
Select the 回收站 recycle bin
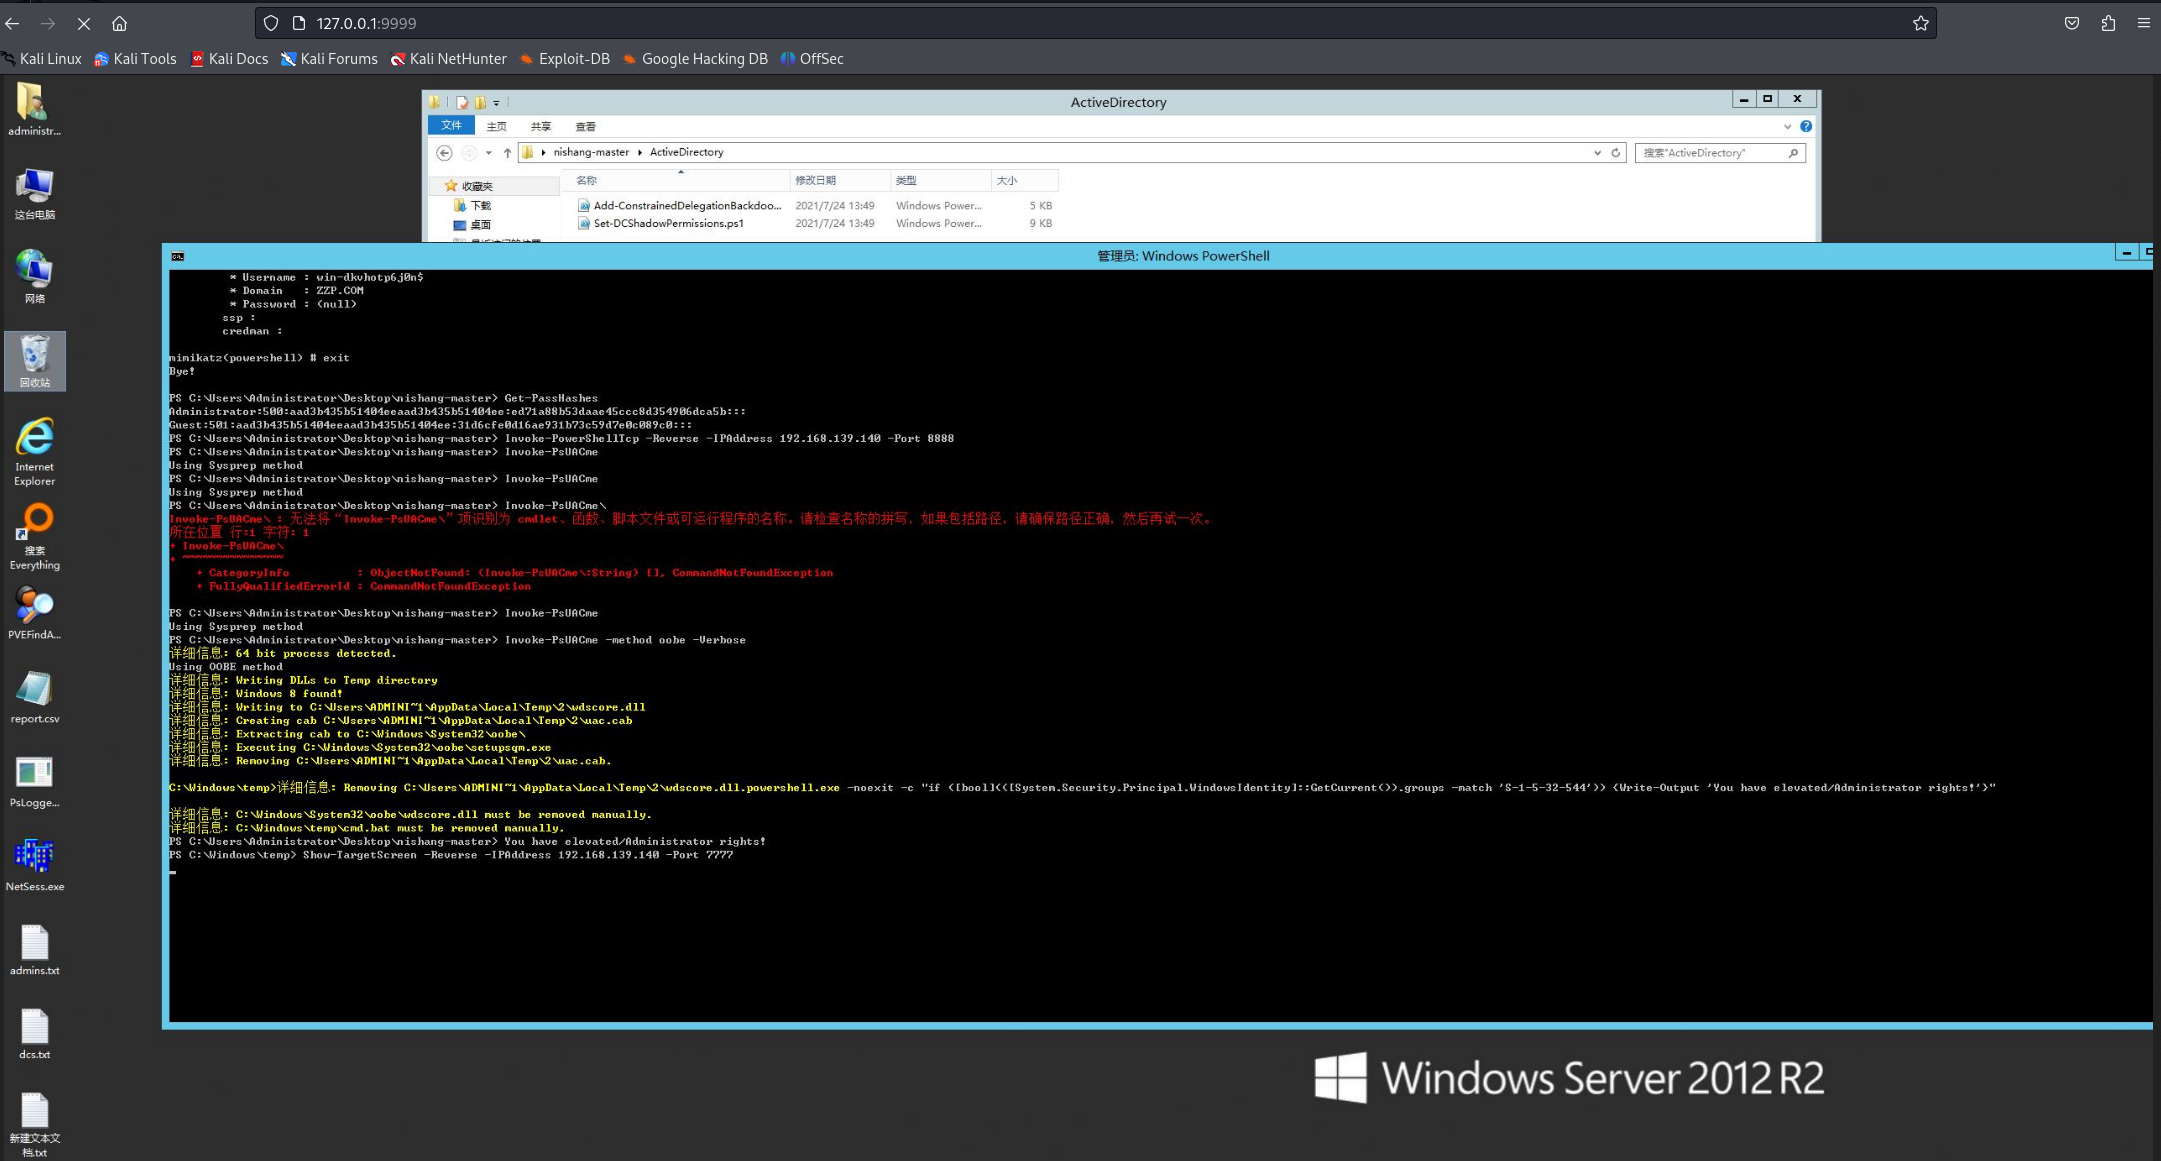tap(34, 361)
